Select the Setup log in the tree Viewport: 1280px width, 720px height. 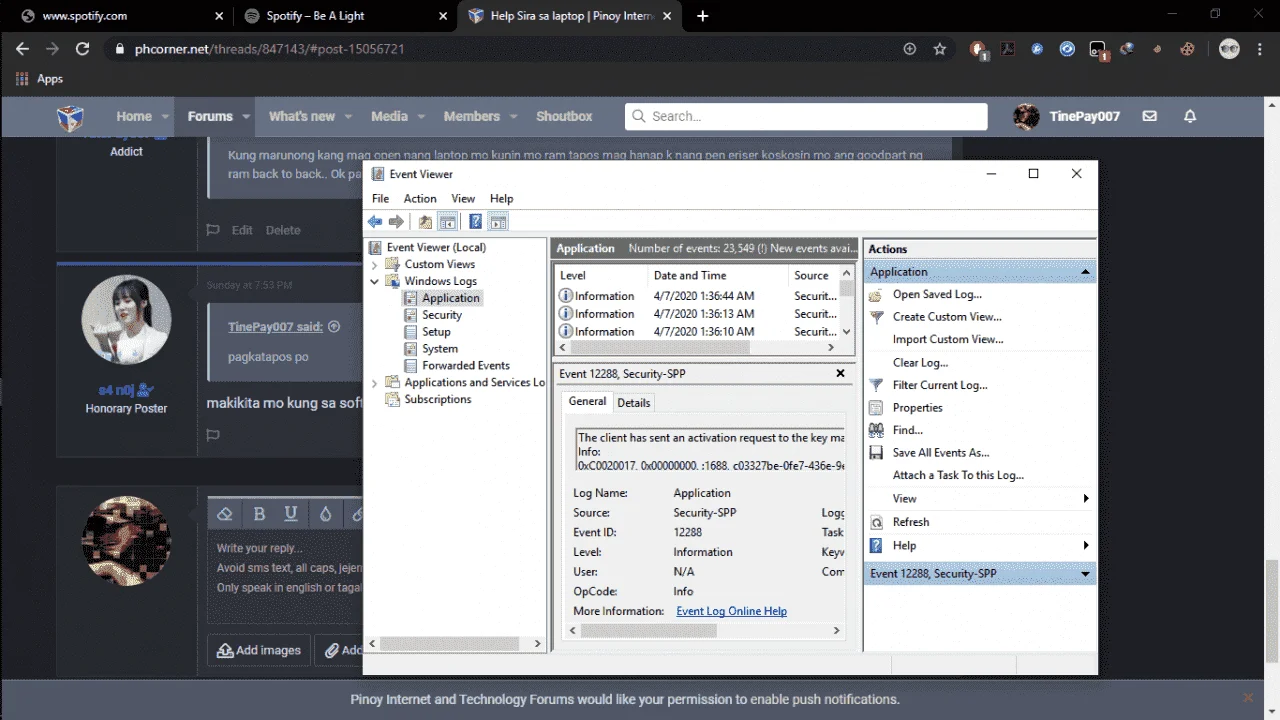click(x=436, y=332)
